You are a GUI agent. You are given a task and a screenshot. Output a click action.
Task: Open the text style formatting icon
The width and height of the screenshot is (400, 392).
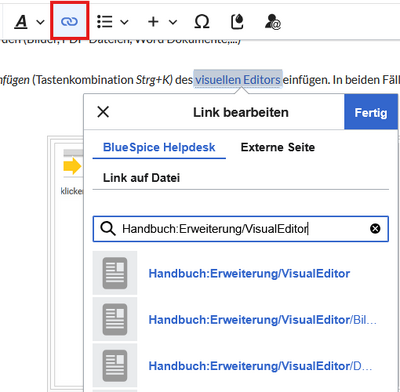[x=21, y=22]
